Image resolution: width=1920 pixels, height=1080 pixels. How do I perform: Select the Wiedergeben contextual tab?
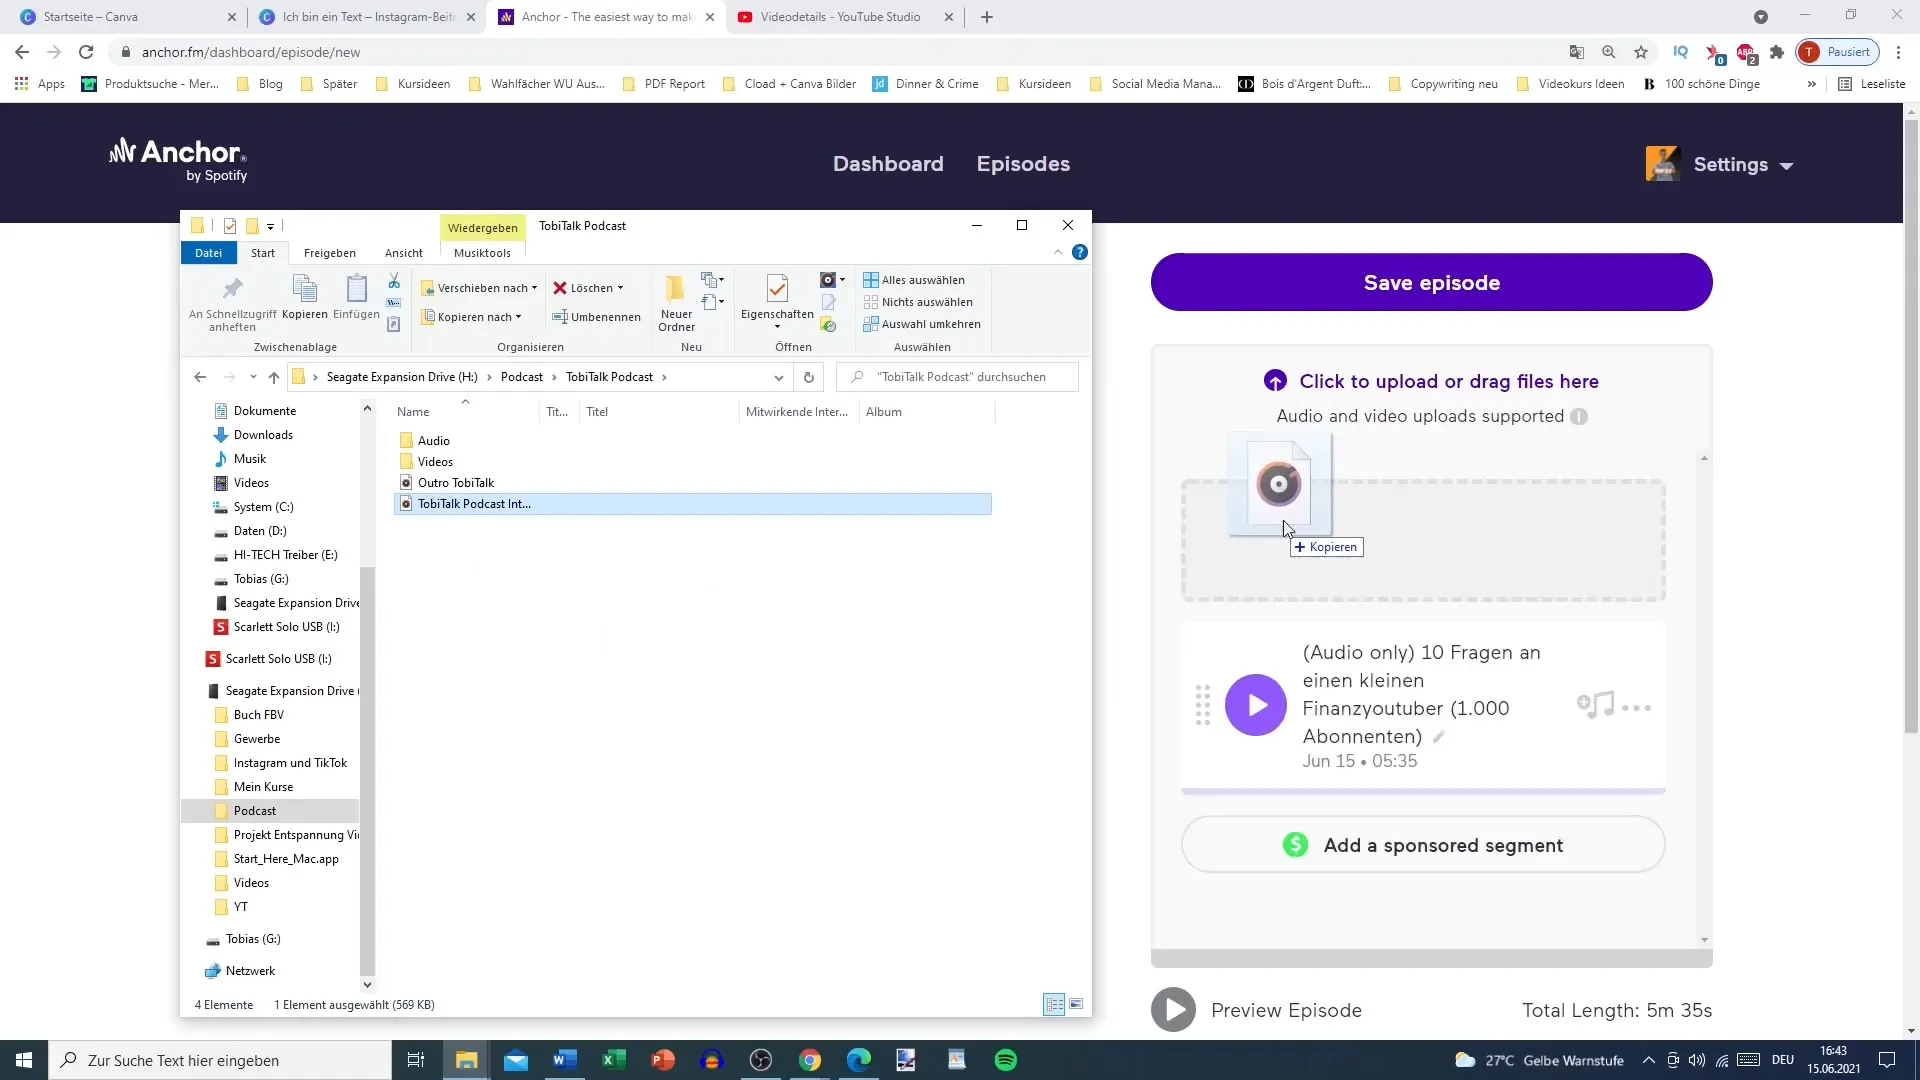tap(483, 228)
